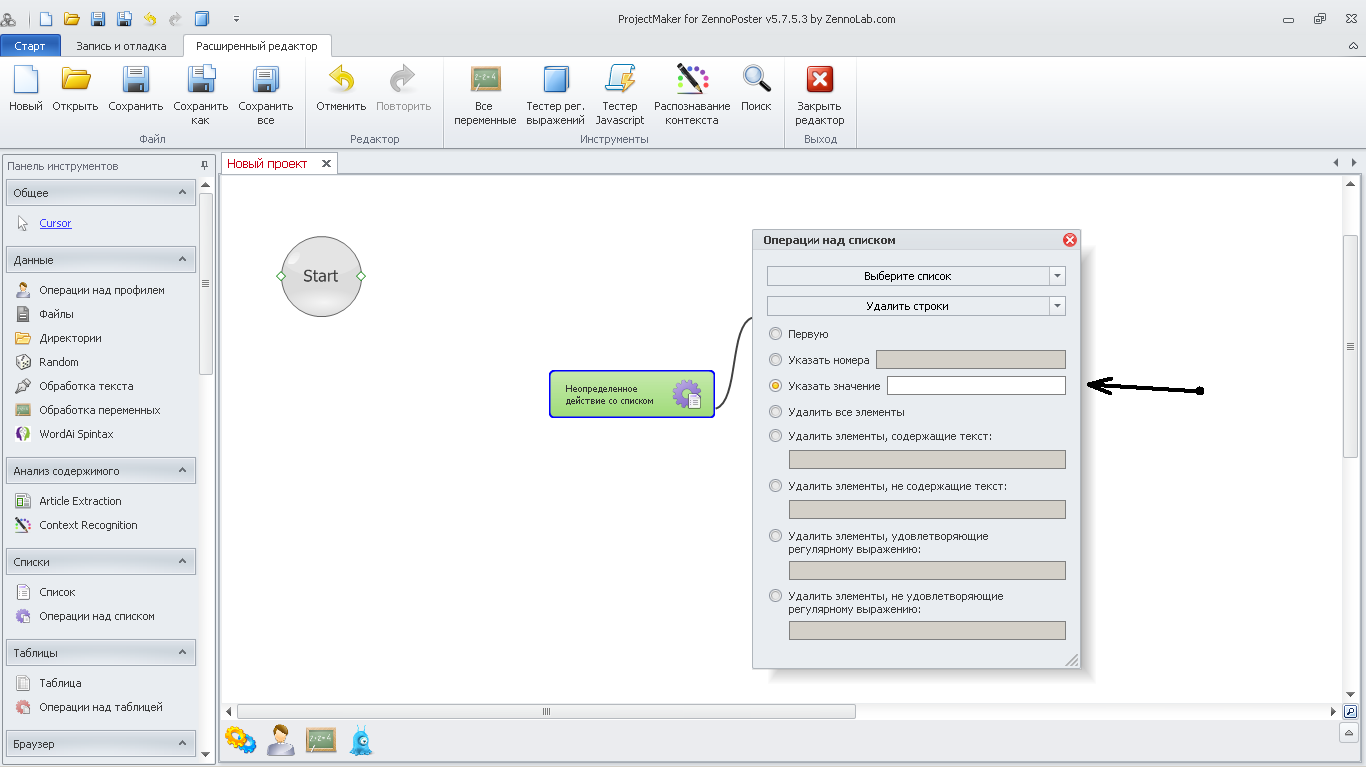Image resolution: width=1366 pixels, height=768 pixels.
Task: Select 'Удалить все элементы' radio button
Action: click(x=775, y=412)
